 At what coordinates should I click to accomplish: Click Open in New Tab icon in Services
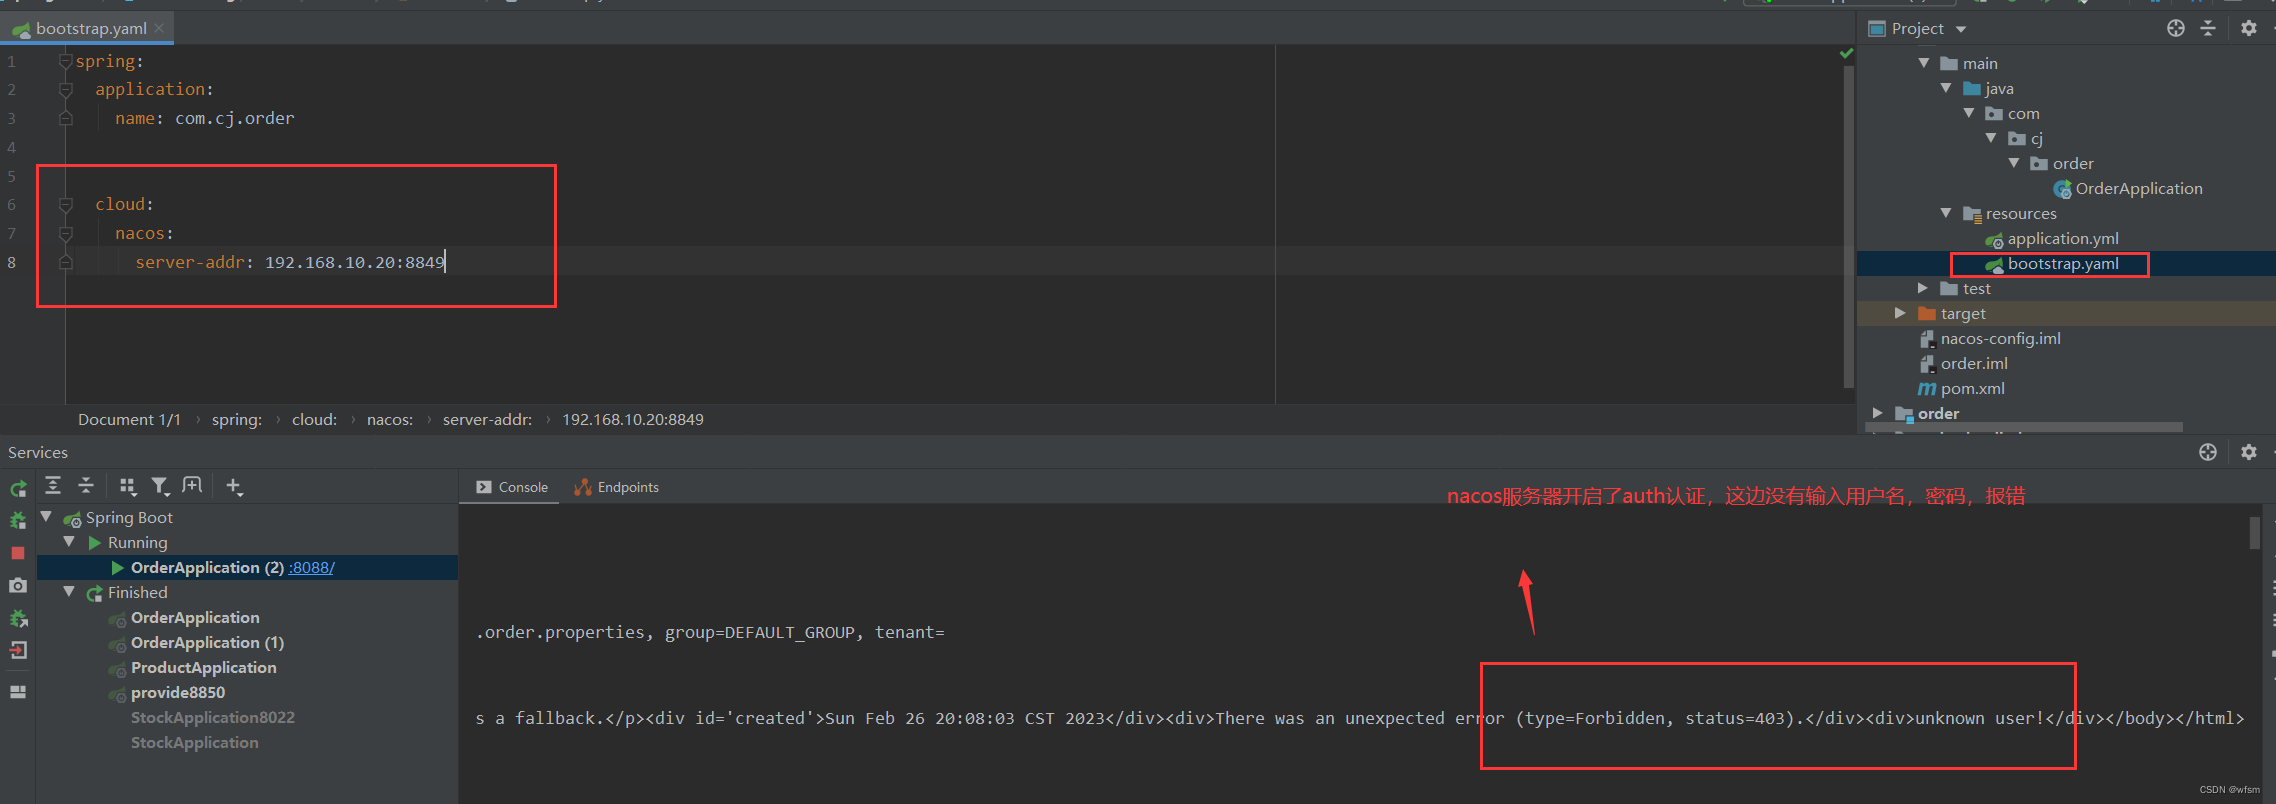[193, 486]
